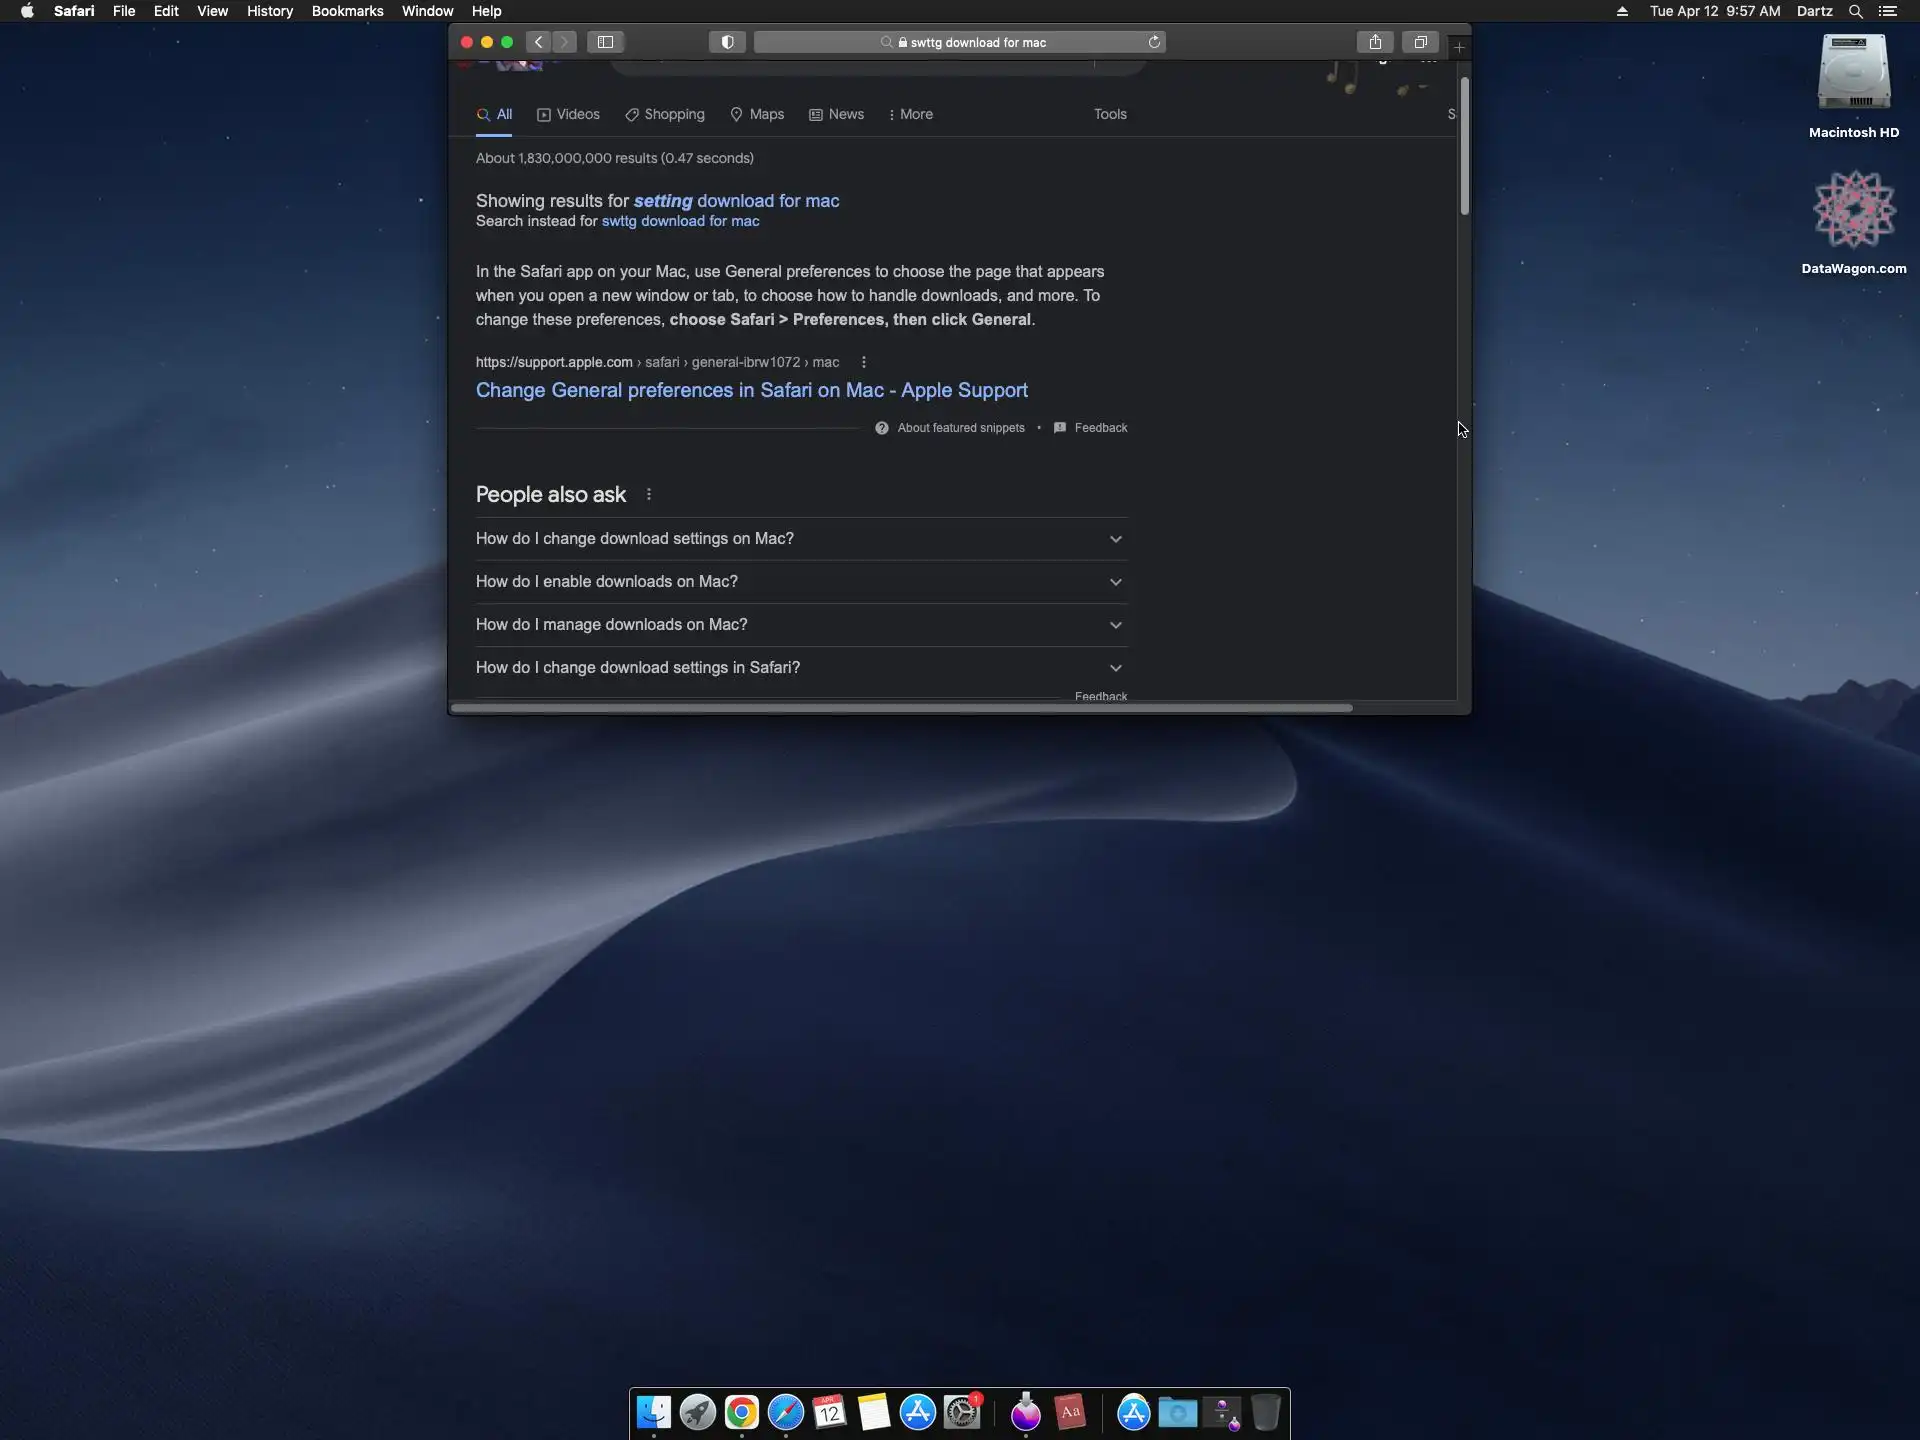Switch to the Videos results tab
Viewport: 1920px width, 1440px height.
(x=568, y=114)
